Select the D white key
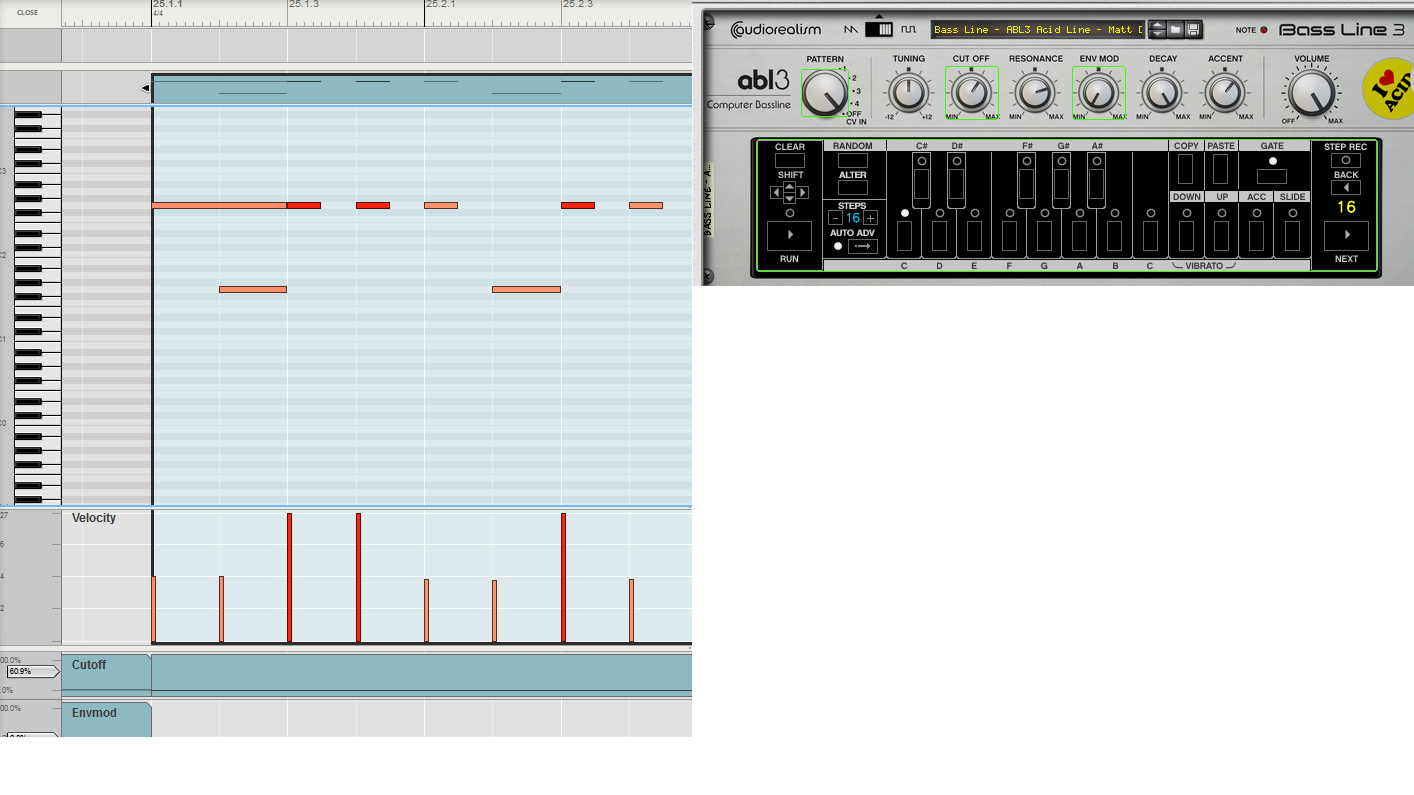The height and width of the screenshot is (795, 1414). point(940,236)
